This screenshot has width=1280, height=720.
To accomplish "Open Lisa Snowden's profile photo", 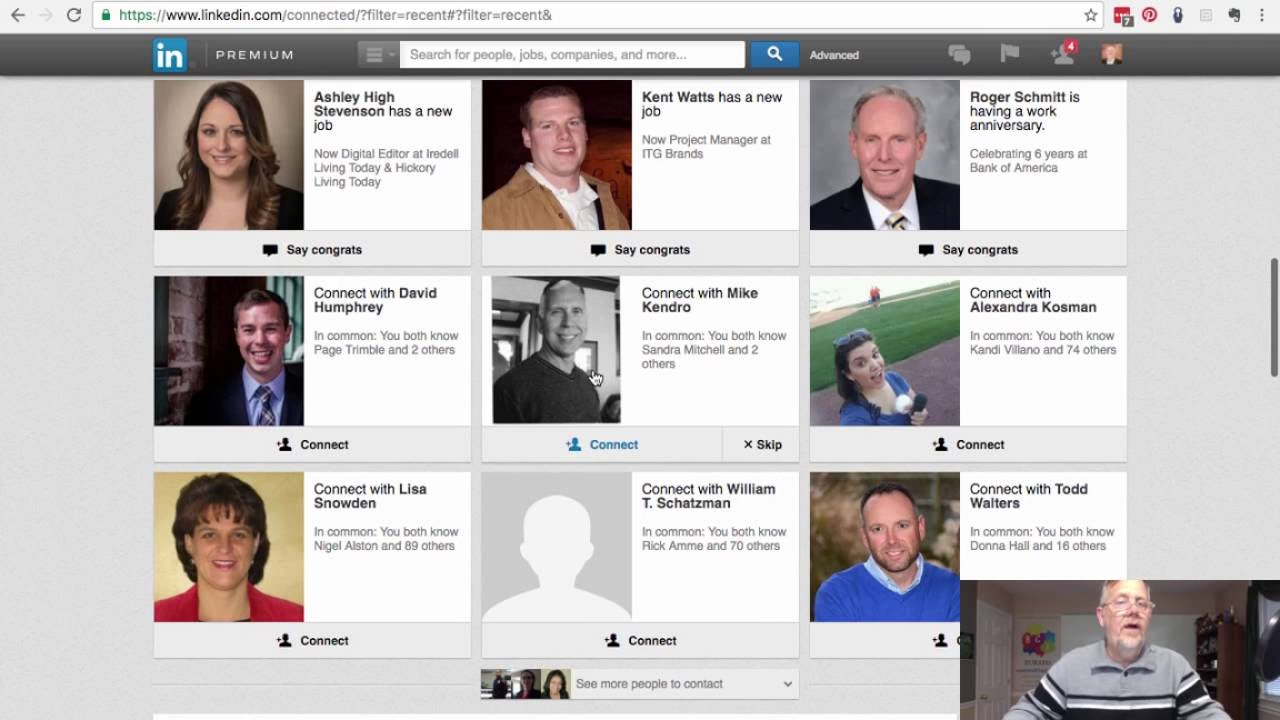I will coord(229,547).
